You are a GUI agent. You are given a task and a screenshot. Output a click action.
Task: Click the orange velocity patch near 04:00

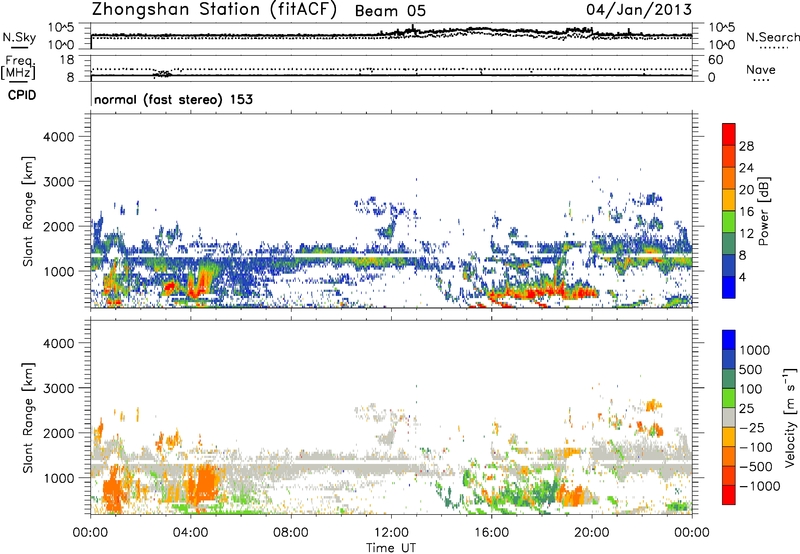pos(204,484)
